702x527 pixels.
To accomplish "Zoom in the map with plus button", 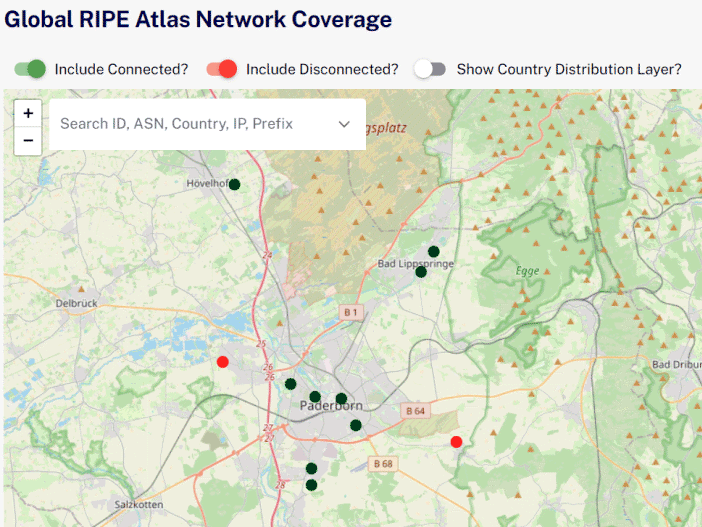I will pyautogui.click(x=28, y=113).
